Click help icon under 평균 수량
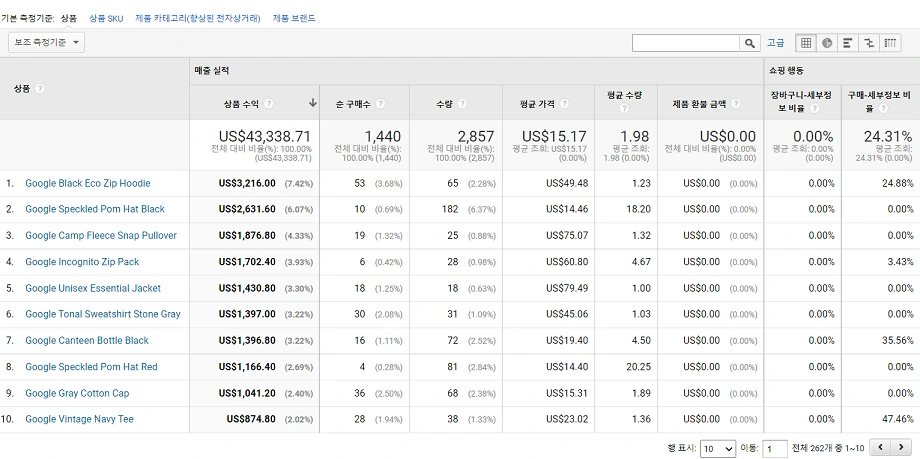The image size is (920, 459). pos(624,109)
